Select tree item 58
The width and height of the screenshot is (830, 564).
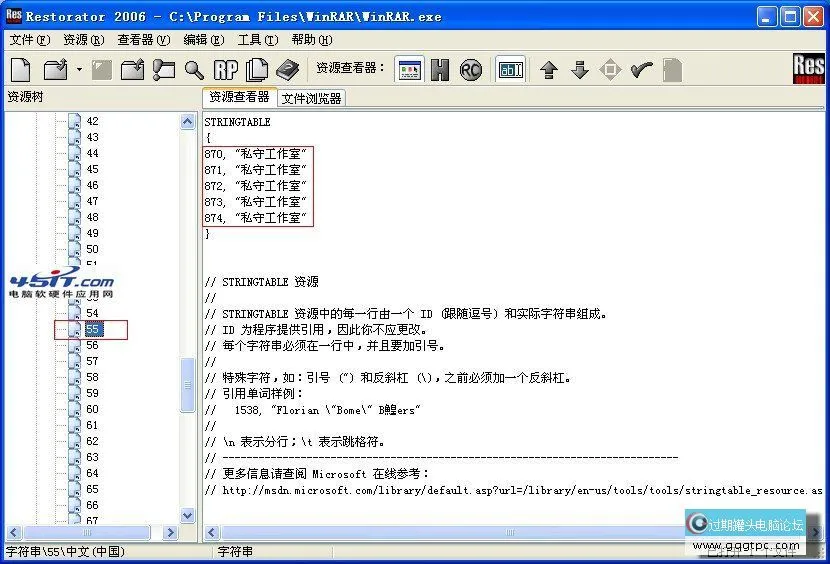(92, 377)
